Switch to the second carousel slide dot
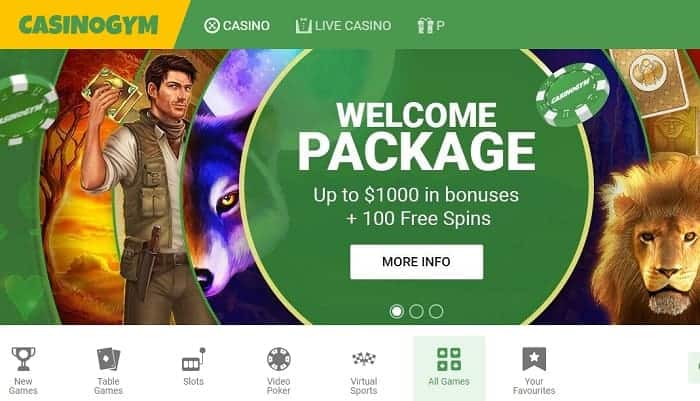This screenshot has width=700, height=401. click(416, 311)
